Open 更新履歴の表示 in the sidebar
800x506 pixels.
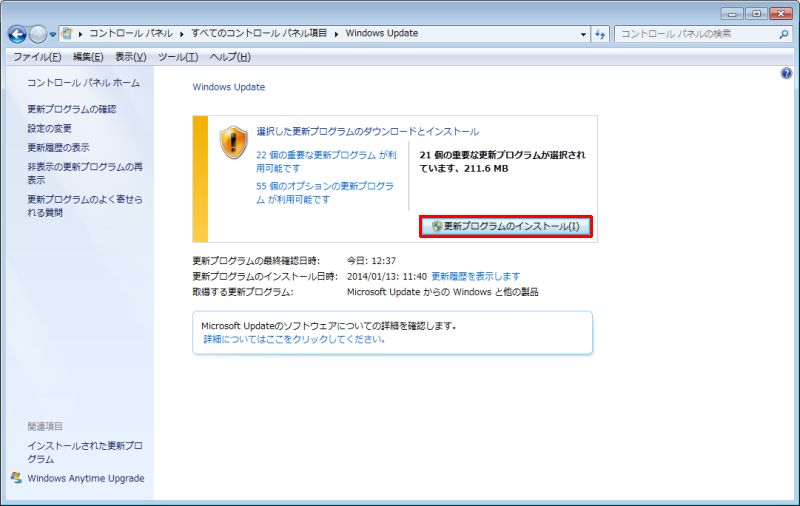point(58,147)
